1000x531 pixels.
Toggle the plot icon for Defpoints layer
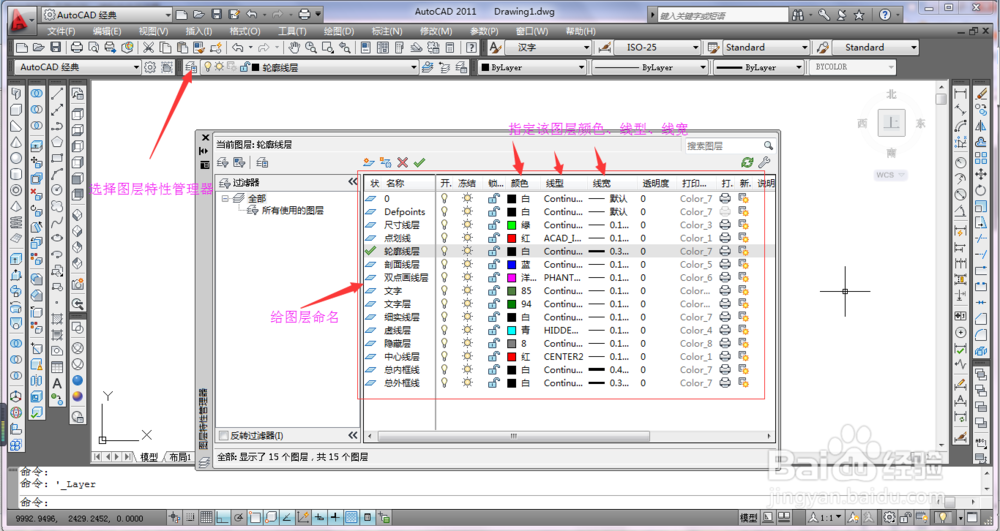point(725,212)
